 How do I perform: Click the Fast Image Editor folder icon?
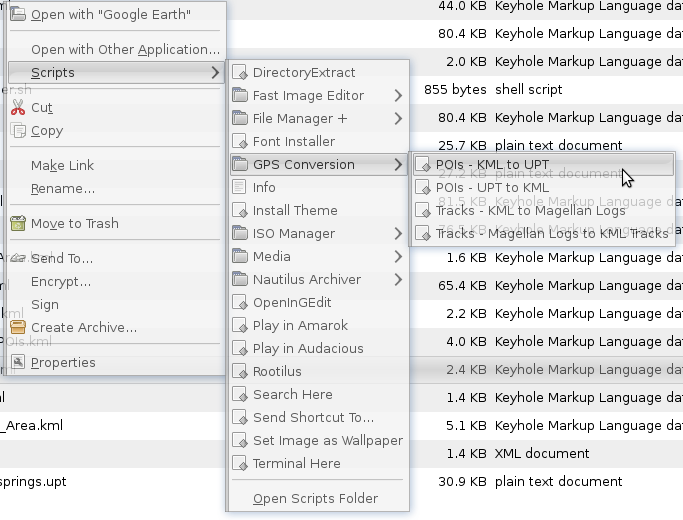[x=240, y=95]
